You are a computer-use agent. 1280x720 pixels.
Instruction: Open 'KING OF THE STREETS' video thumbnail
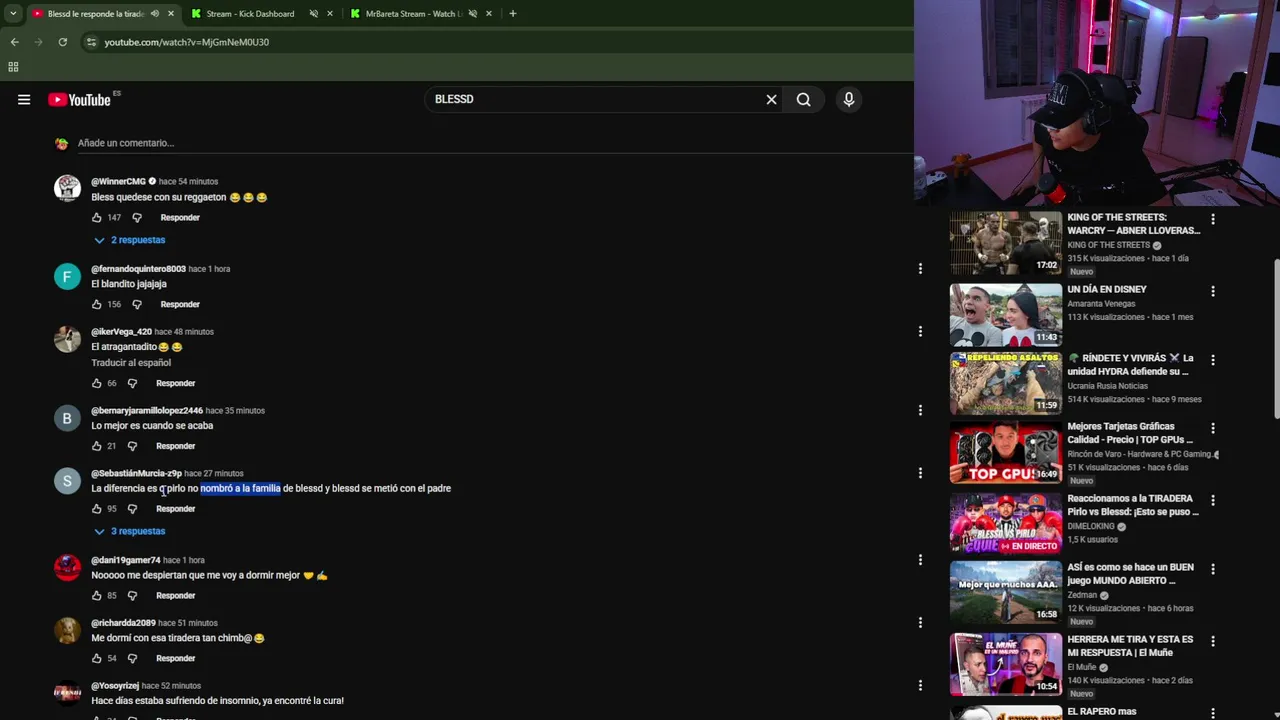pos(1005,242)
